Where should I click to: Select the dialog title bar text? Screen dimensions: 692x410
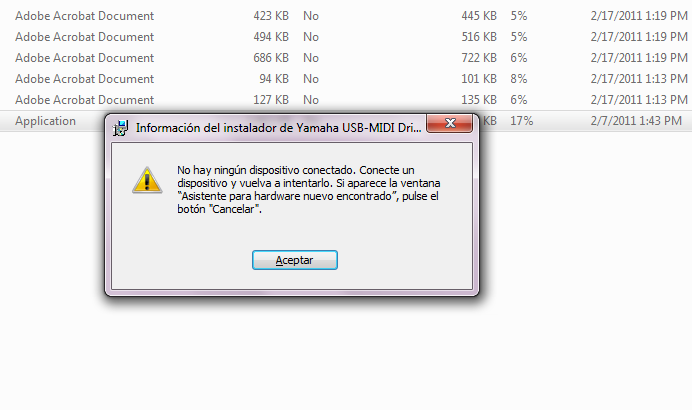coord(278,128)
